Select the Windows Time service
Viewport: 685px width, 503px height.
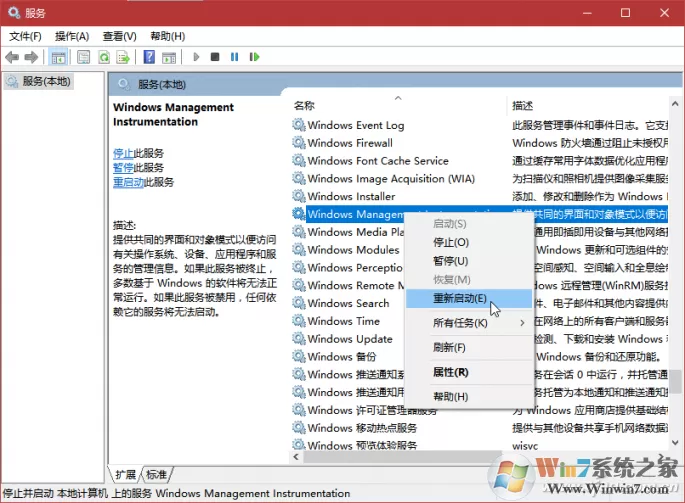coord(343,321)
